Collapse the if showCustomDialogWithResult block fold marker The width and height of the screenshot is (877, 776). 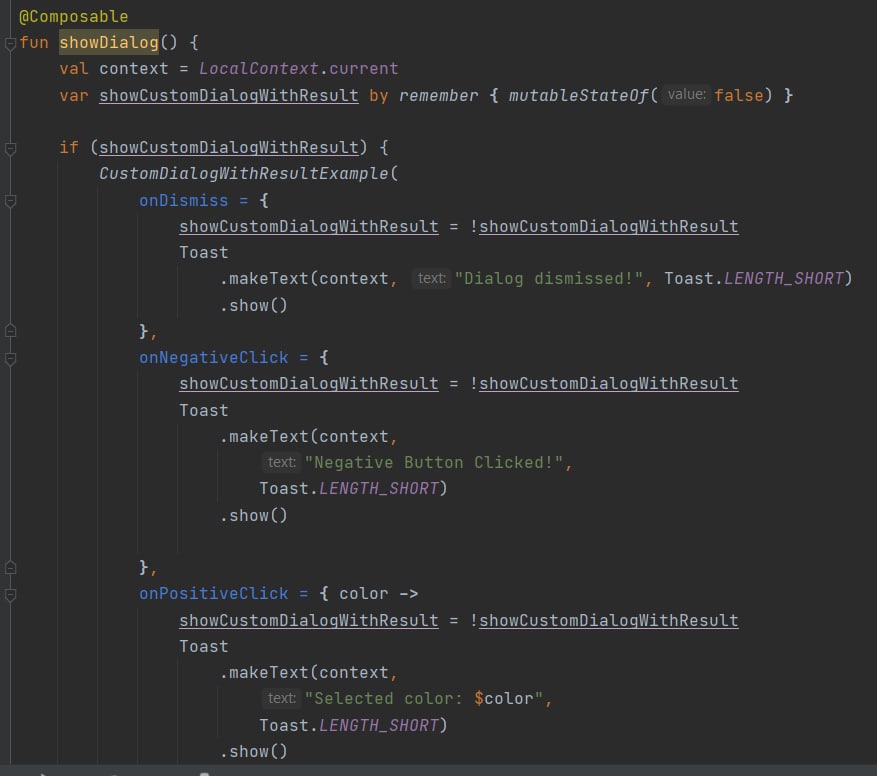click(10, 148)
